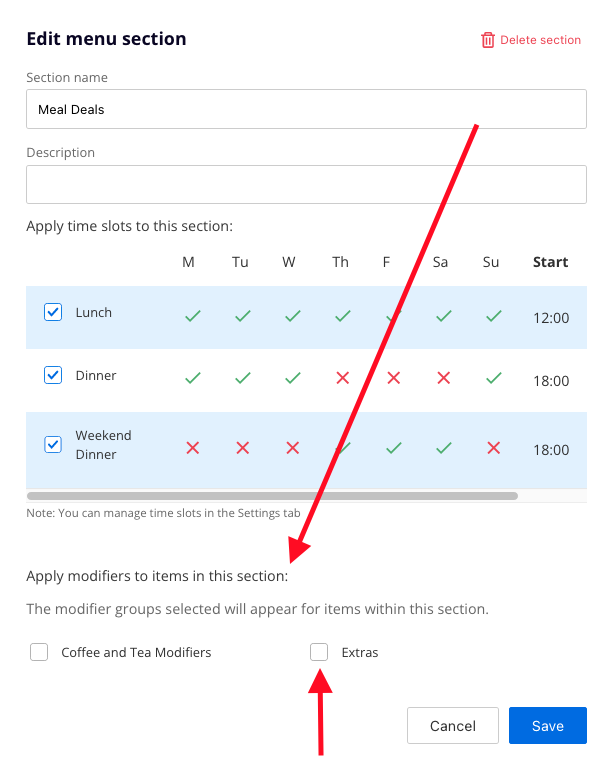Click Weekend Dinner Monday red cross icon
This screenshot has width=611, height=768.
(x=193, y=448)
